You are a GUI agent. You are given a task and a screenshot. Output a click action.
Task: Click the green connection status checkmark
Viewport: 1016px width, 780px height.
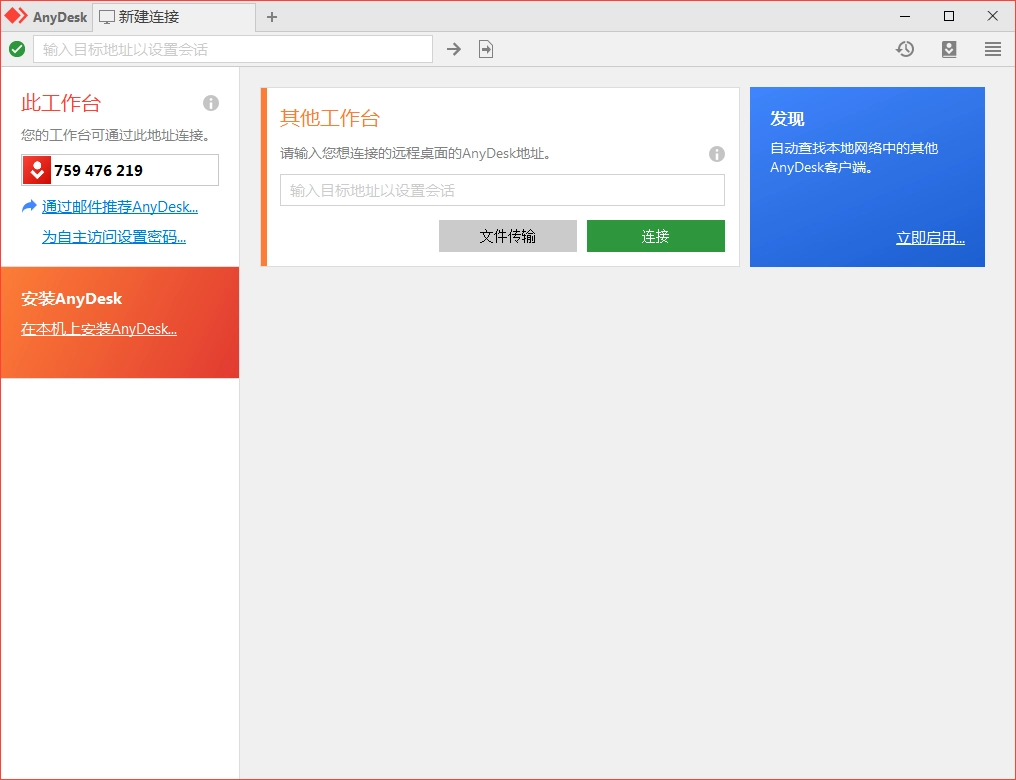(17, 48)
